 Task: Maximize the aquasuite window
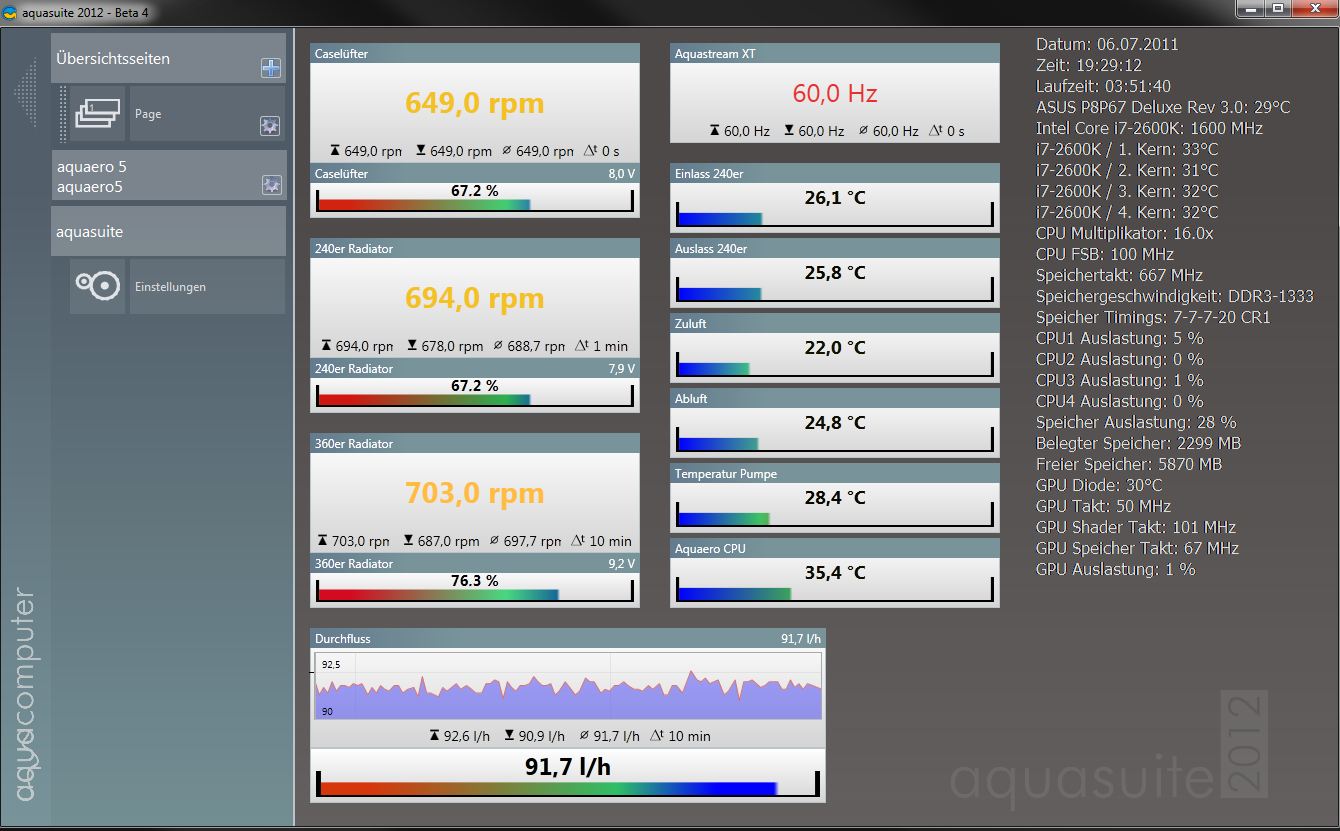[1278, 9]
